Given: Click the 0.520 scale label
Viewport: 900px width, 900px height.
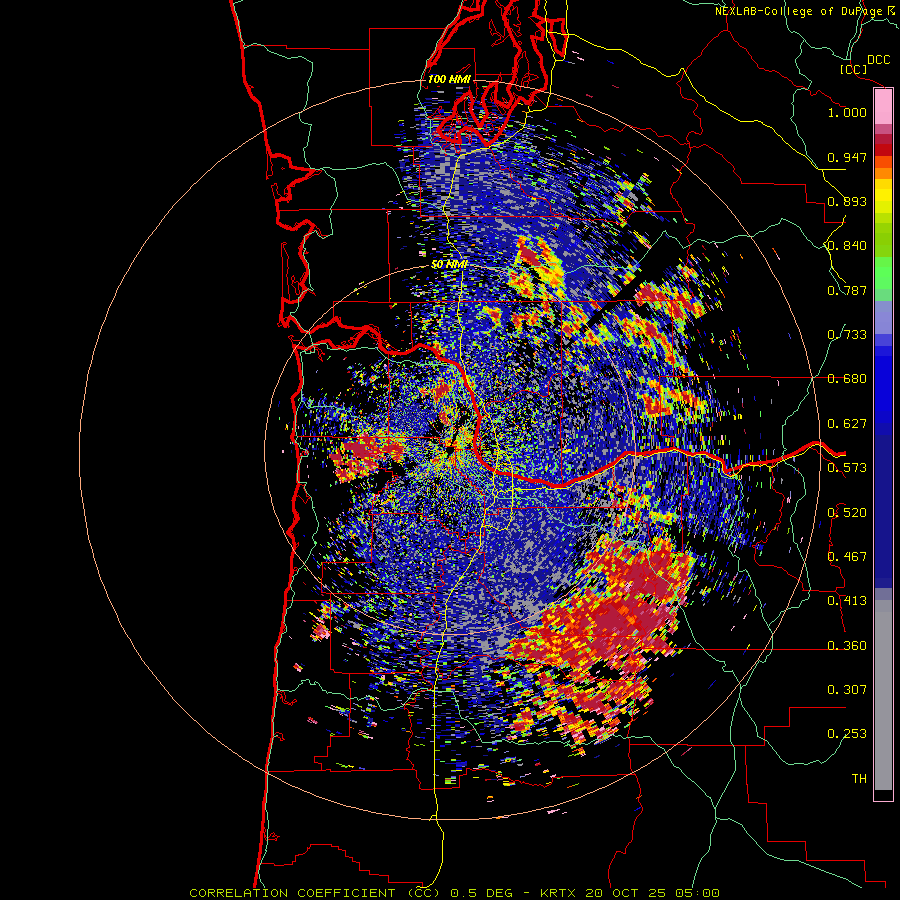Looking at the screenshot, I should pyautogui.click(x=847, y=513).
